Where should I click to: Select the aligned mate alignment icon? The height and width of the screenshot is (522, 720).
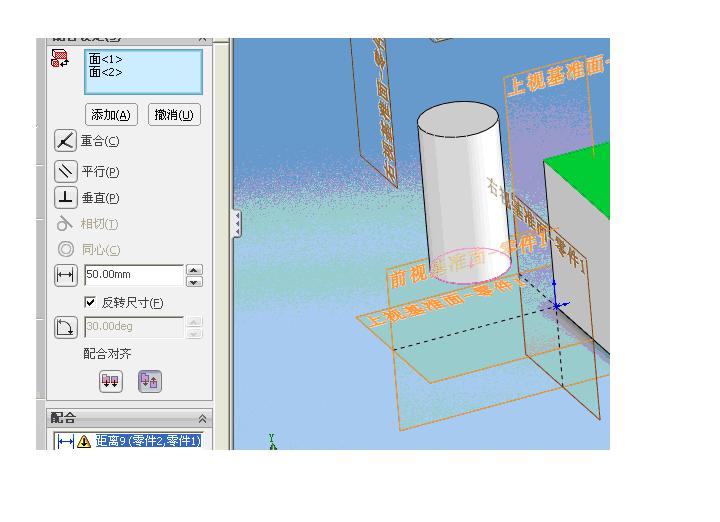pos(111,381)
